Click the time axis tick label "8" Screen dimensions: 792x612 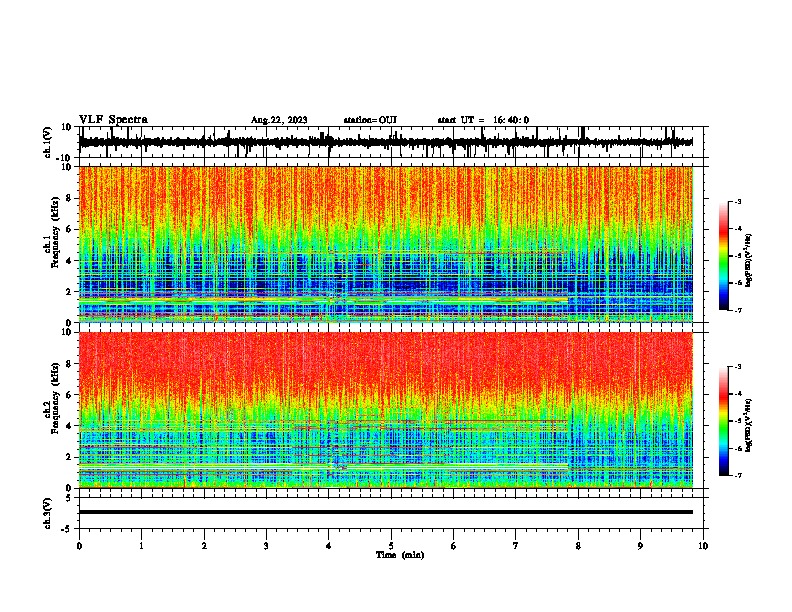pyautogui.click(x=578, y=546)
